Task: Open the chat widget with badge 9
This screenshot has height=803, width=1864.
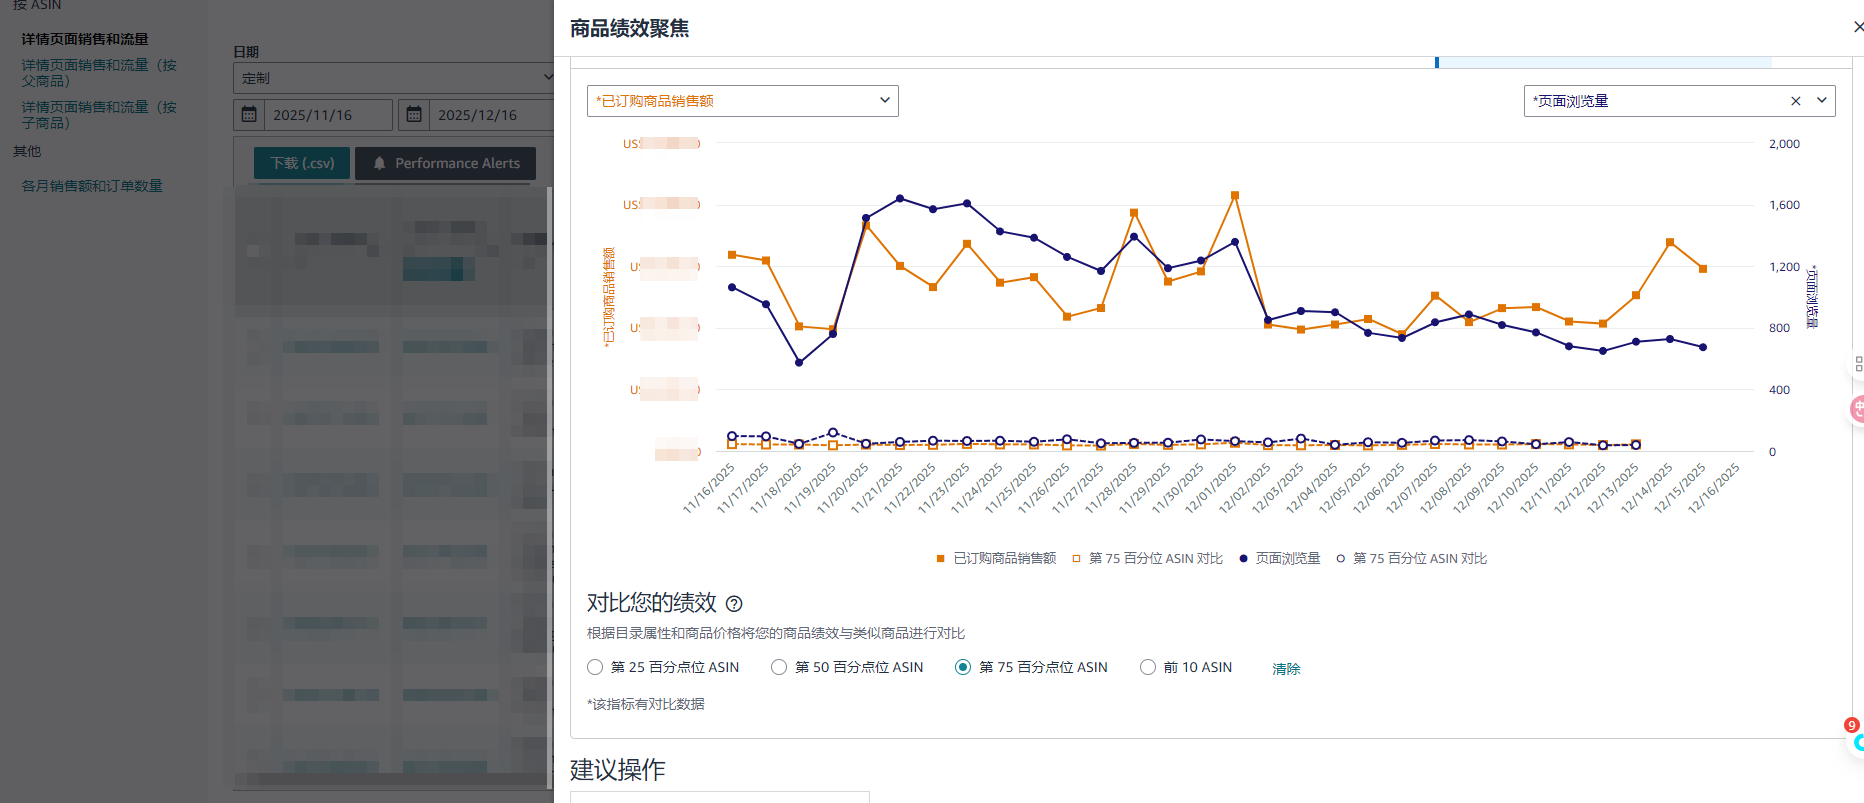Action: (x=1856, y=741)
